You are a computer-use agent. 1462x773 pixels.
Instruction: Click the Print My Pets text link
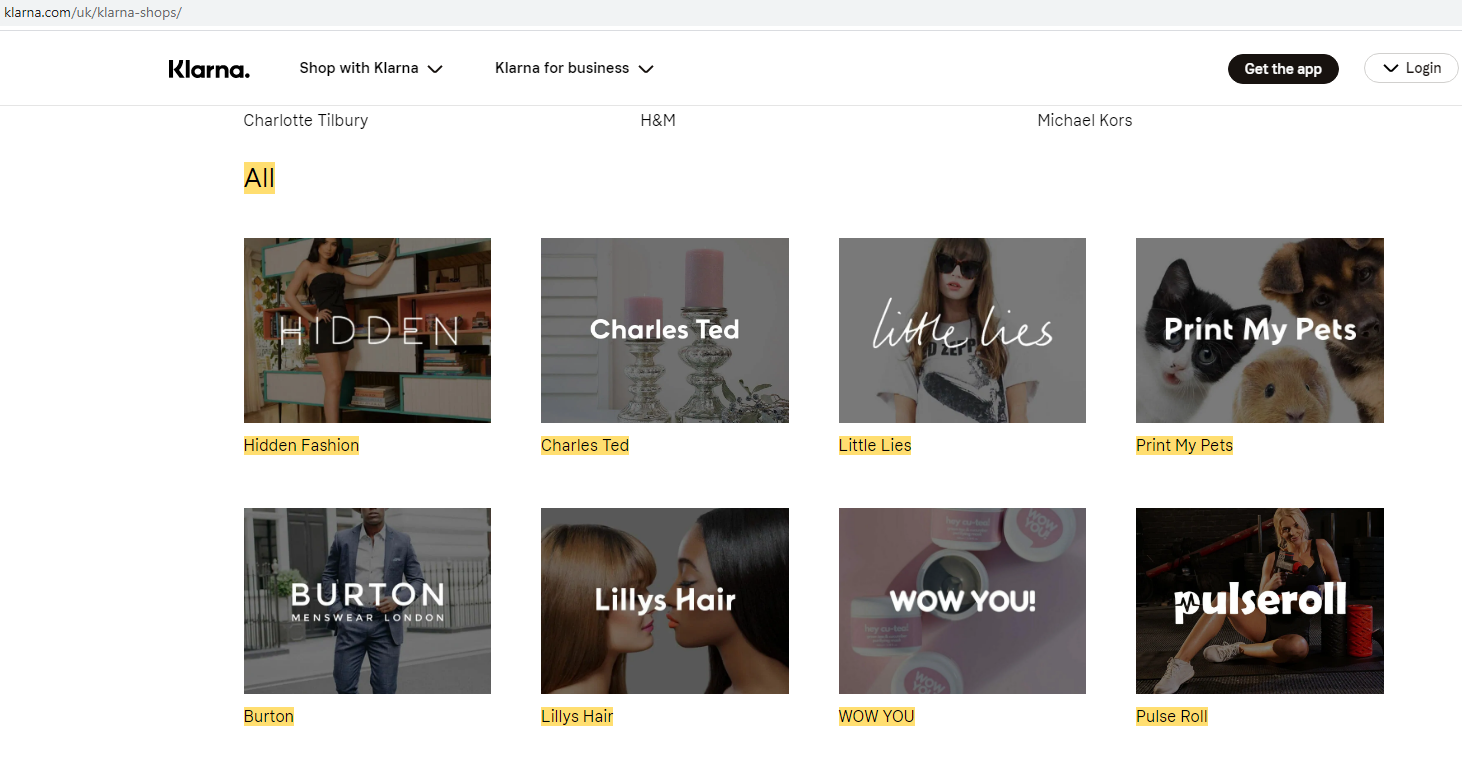pyautogui.click(x=1184, y=445)
